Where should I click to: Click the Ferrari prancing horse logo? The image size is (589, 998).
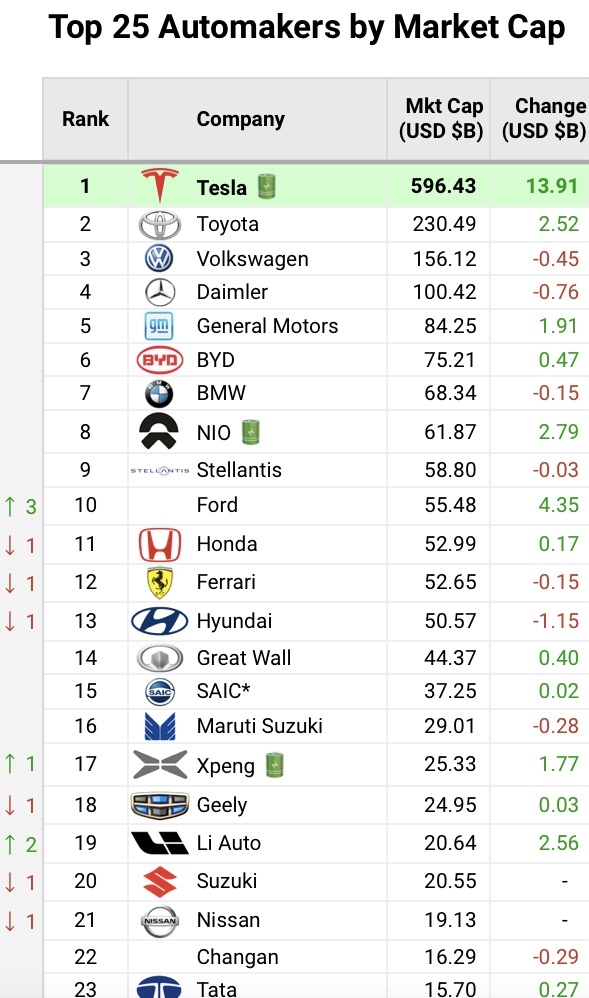159,582
